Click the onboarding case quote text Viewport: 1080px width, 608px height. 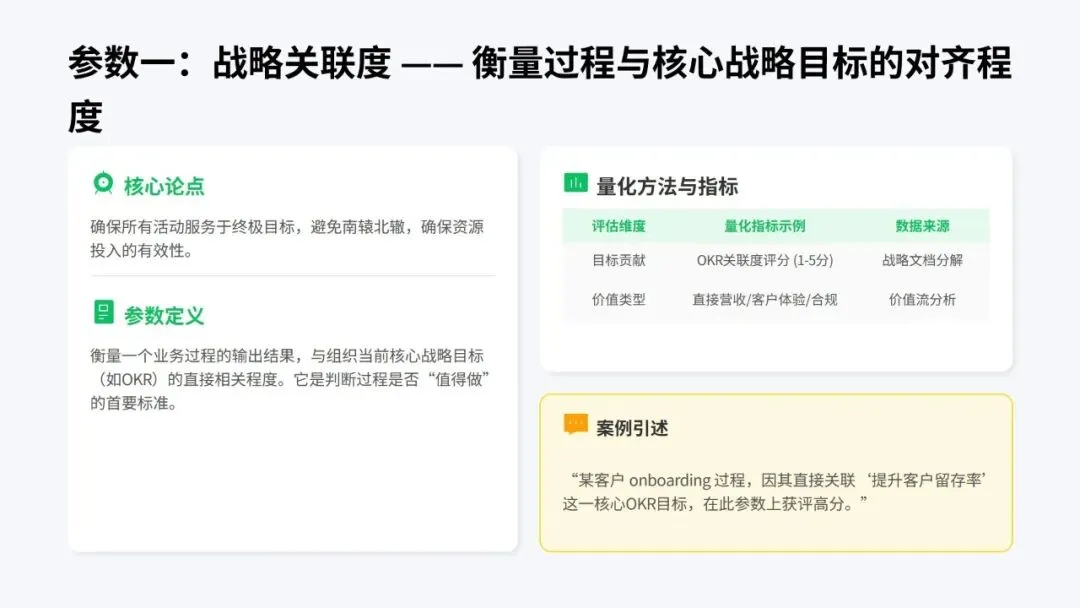click(775, 492)
